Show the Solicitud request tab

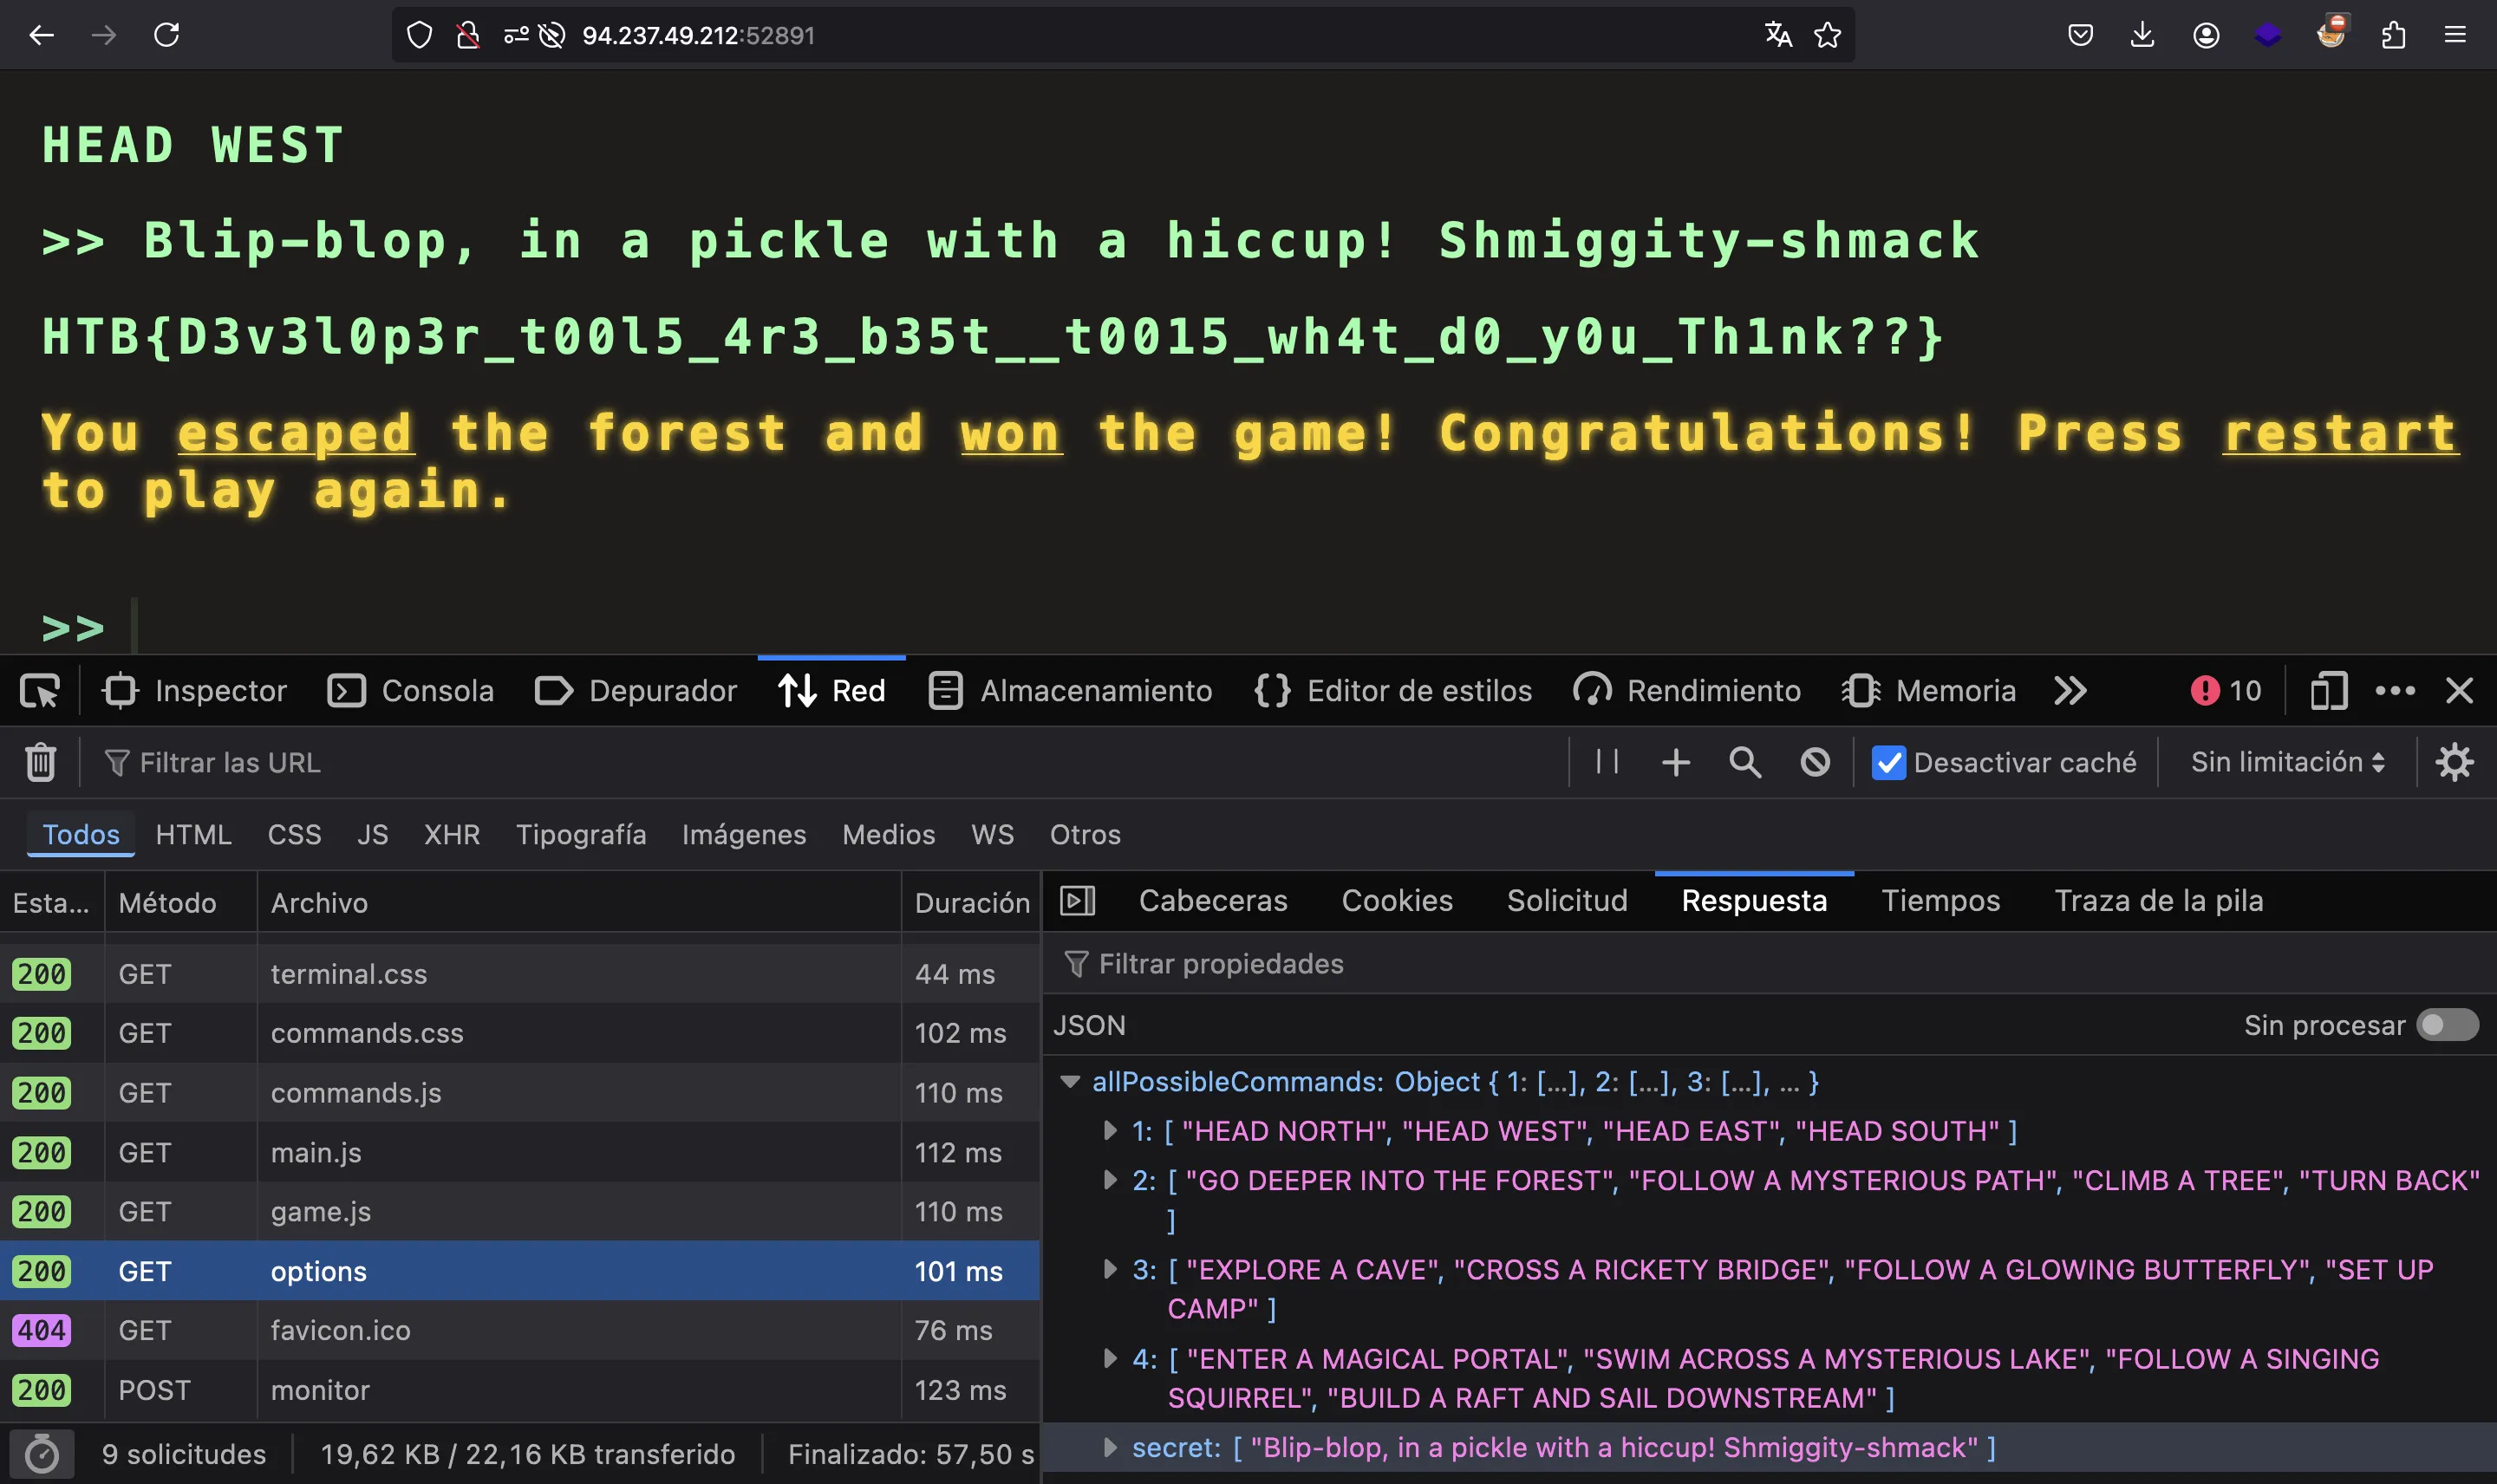coord(1567,901)
